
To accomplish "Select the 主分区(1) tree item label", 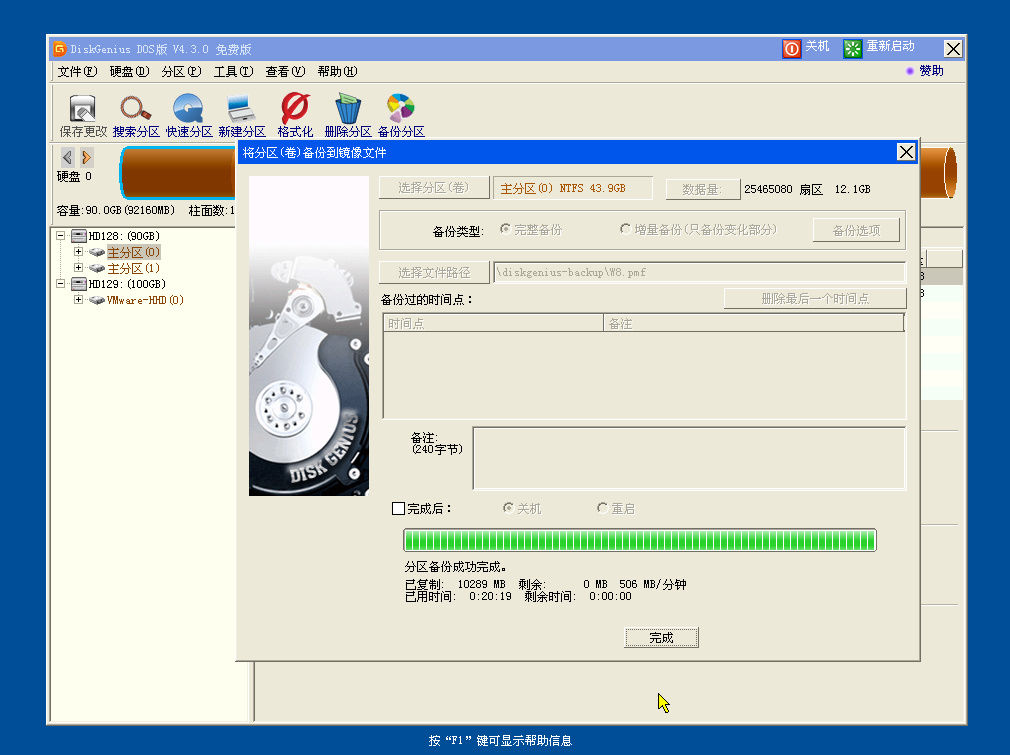I will [x=133, y=268].
